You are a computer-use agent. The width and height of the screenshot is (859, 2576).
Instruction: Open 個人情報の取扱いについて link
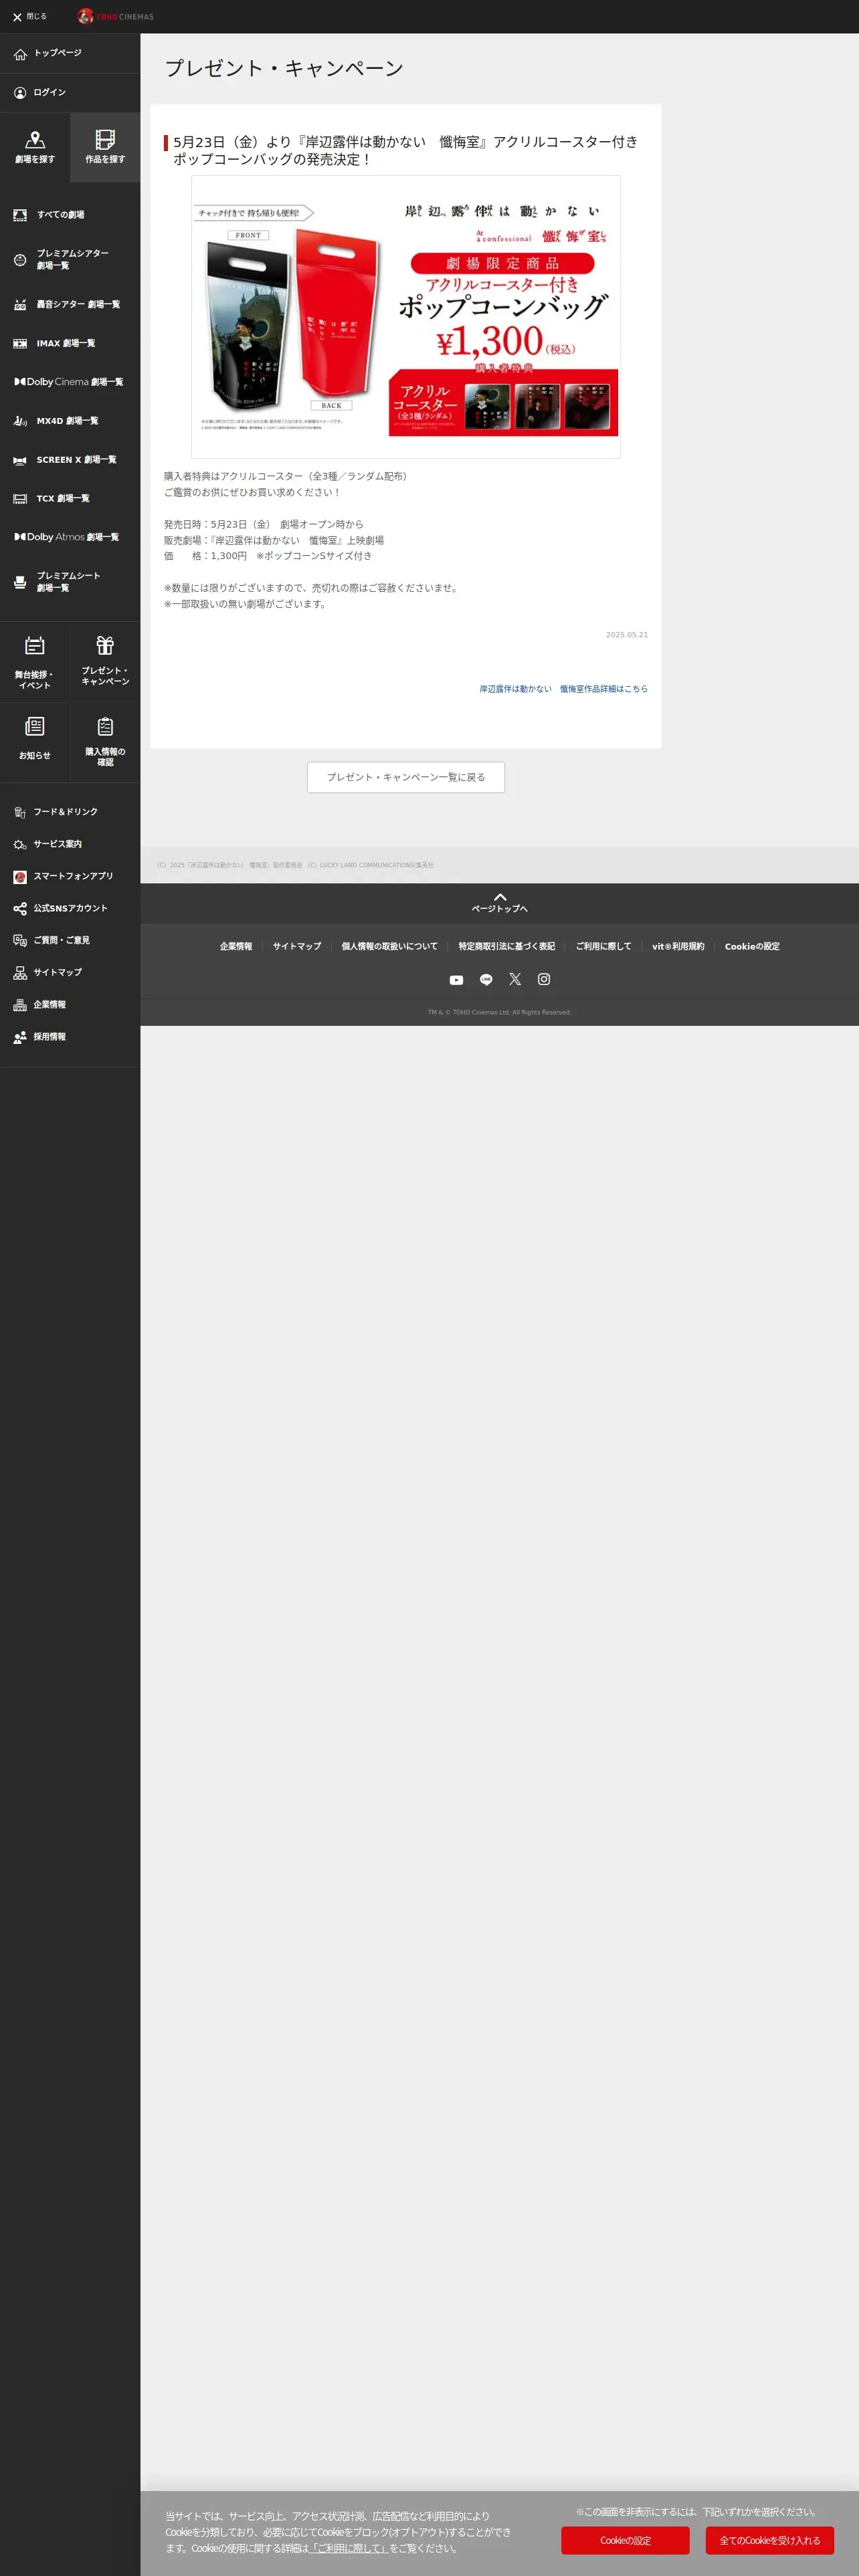coord(390,946)
